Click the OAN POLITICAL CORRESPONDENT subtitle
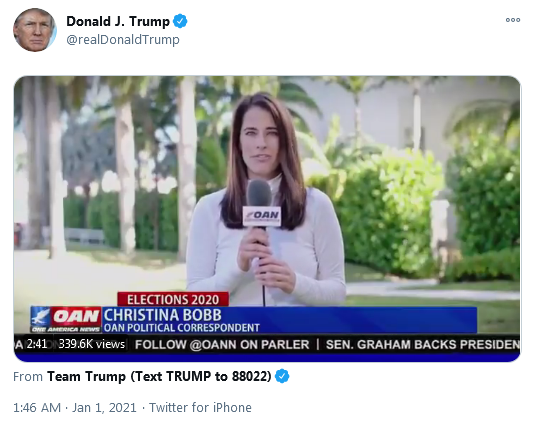The image size is (535, 428). 182,328
